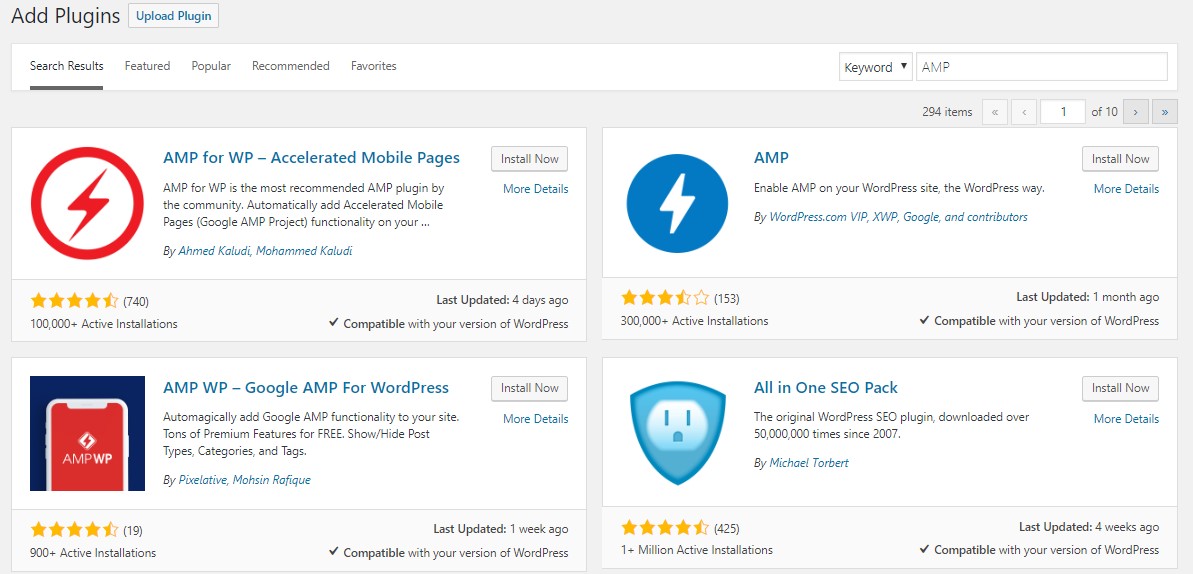
Task: Open the All in One SEO Pack title
Action: 826,387
